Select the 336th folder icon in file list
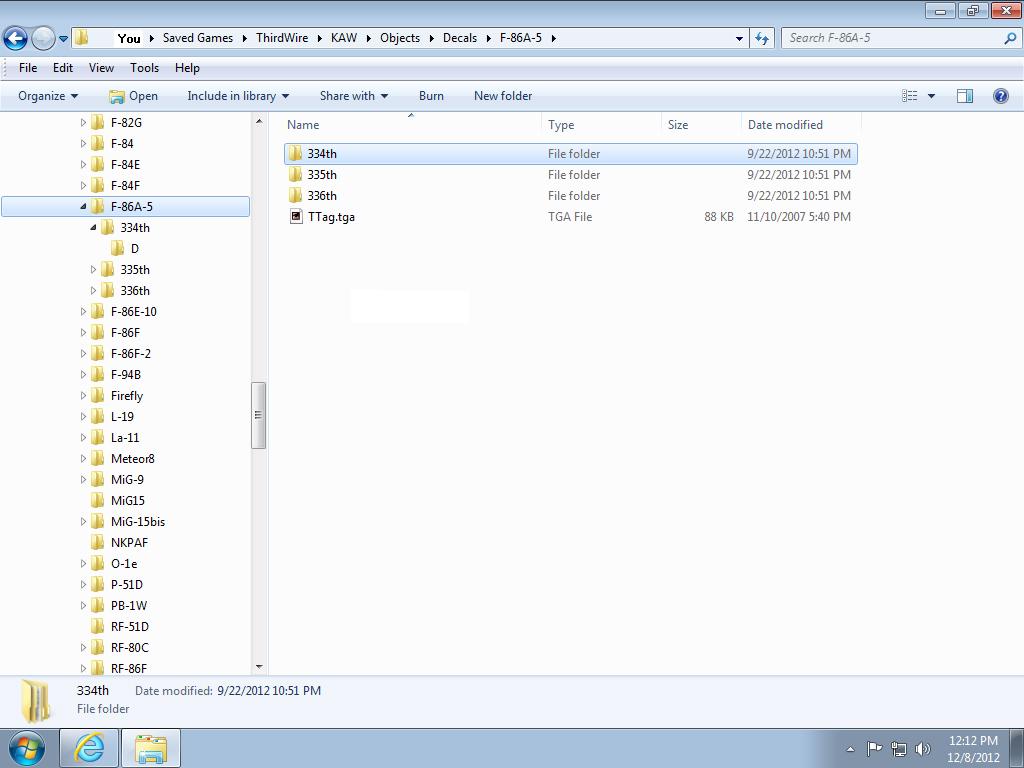 coord(295,196)
